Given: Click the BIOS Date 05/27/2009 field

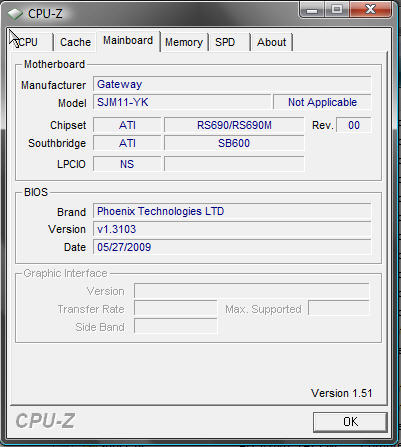Looking at the screenshot, I should click(232, 247).
